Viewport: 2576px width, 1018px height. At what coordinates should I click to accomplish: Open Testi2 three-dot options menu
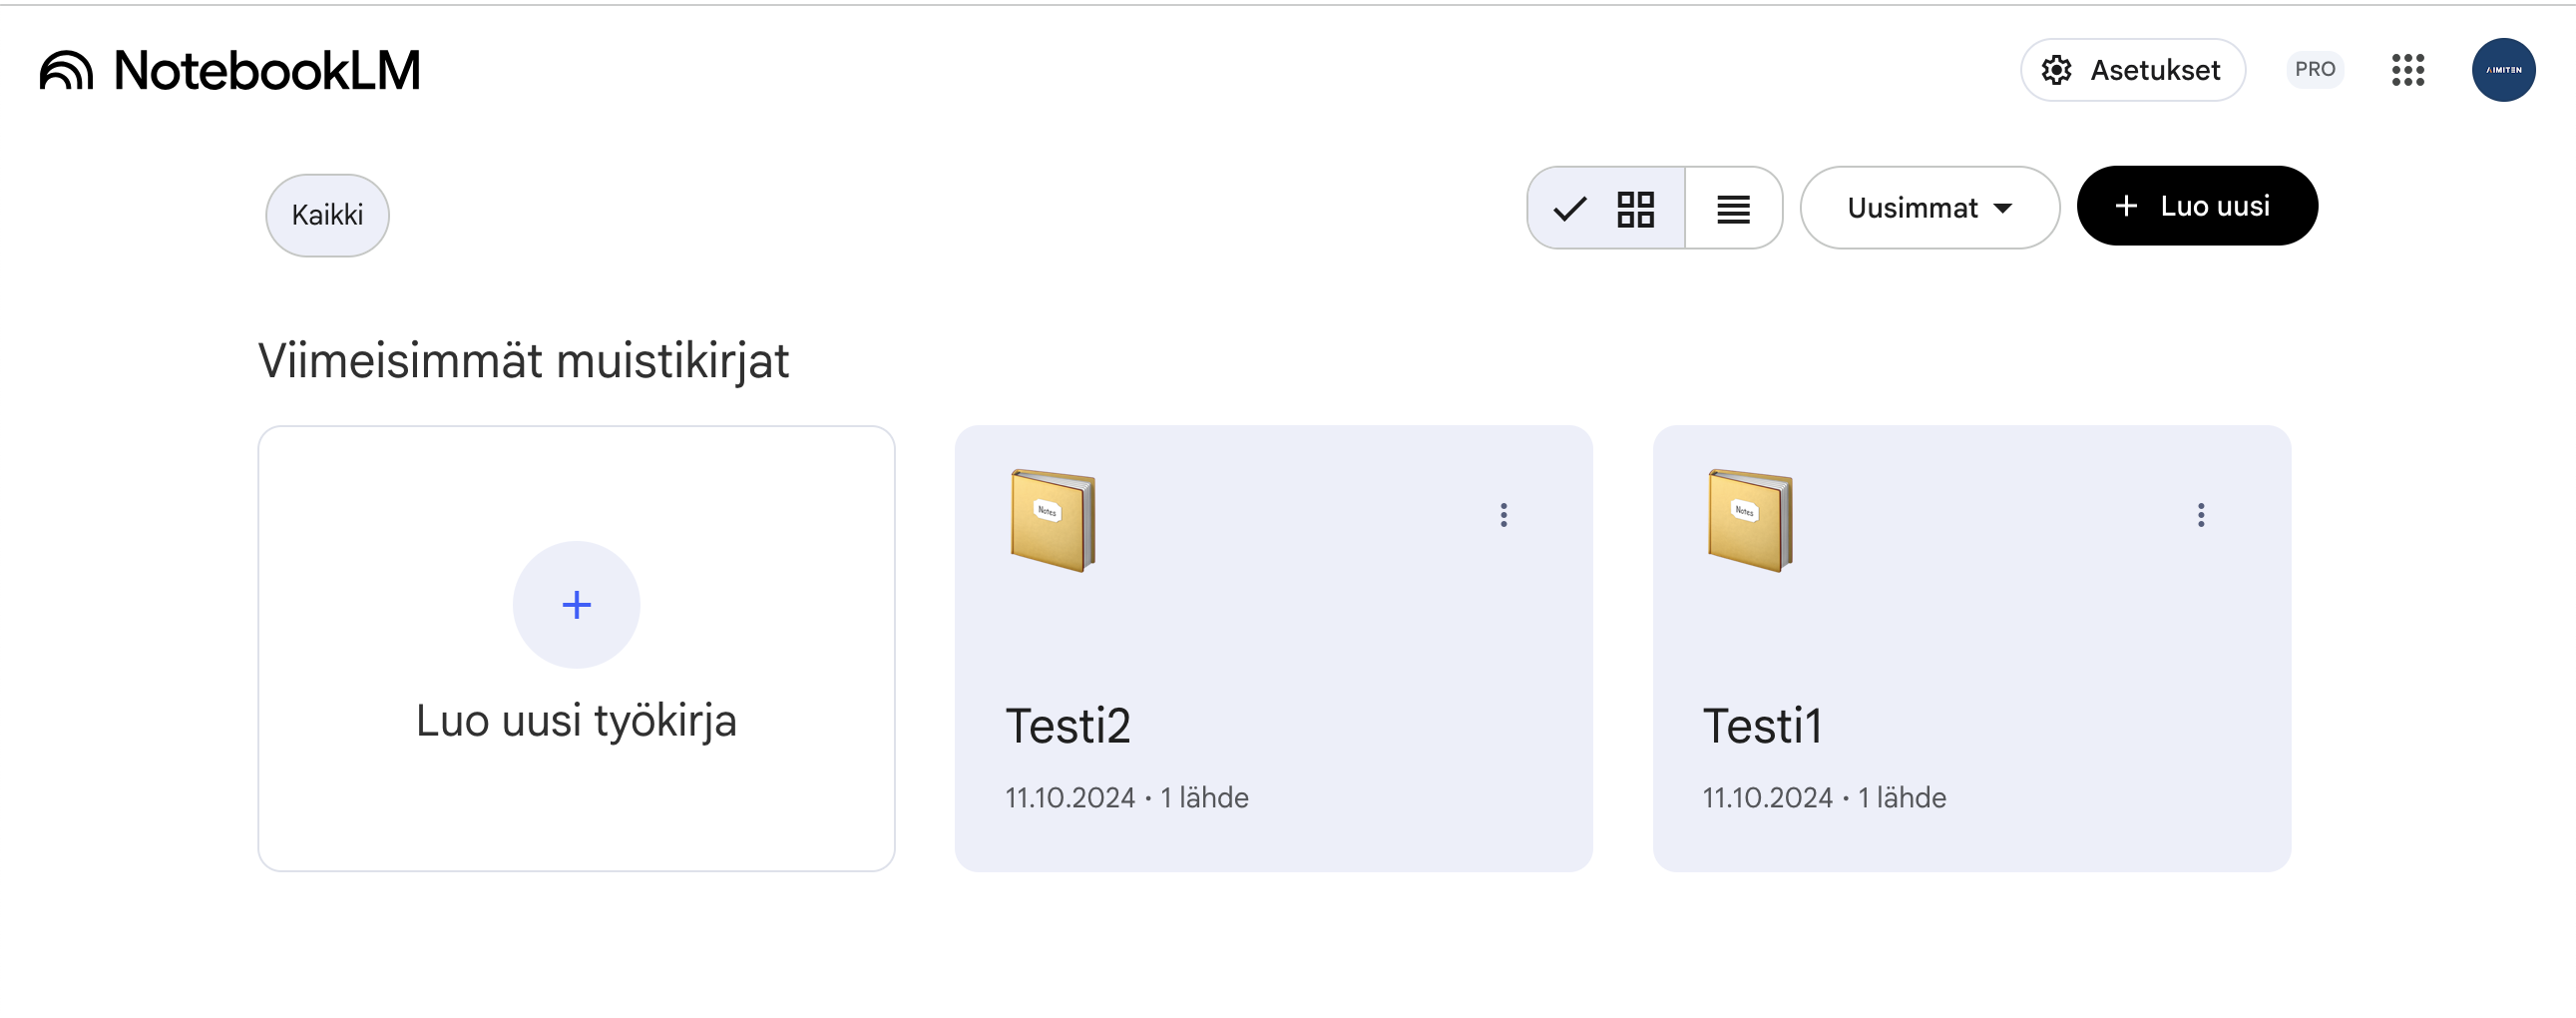(1503, 515)
